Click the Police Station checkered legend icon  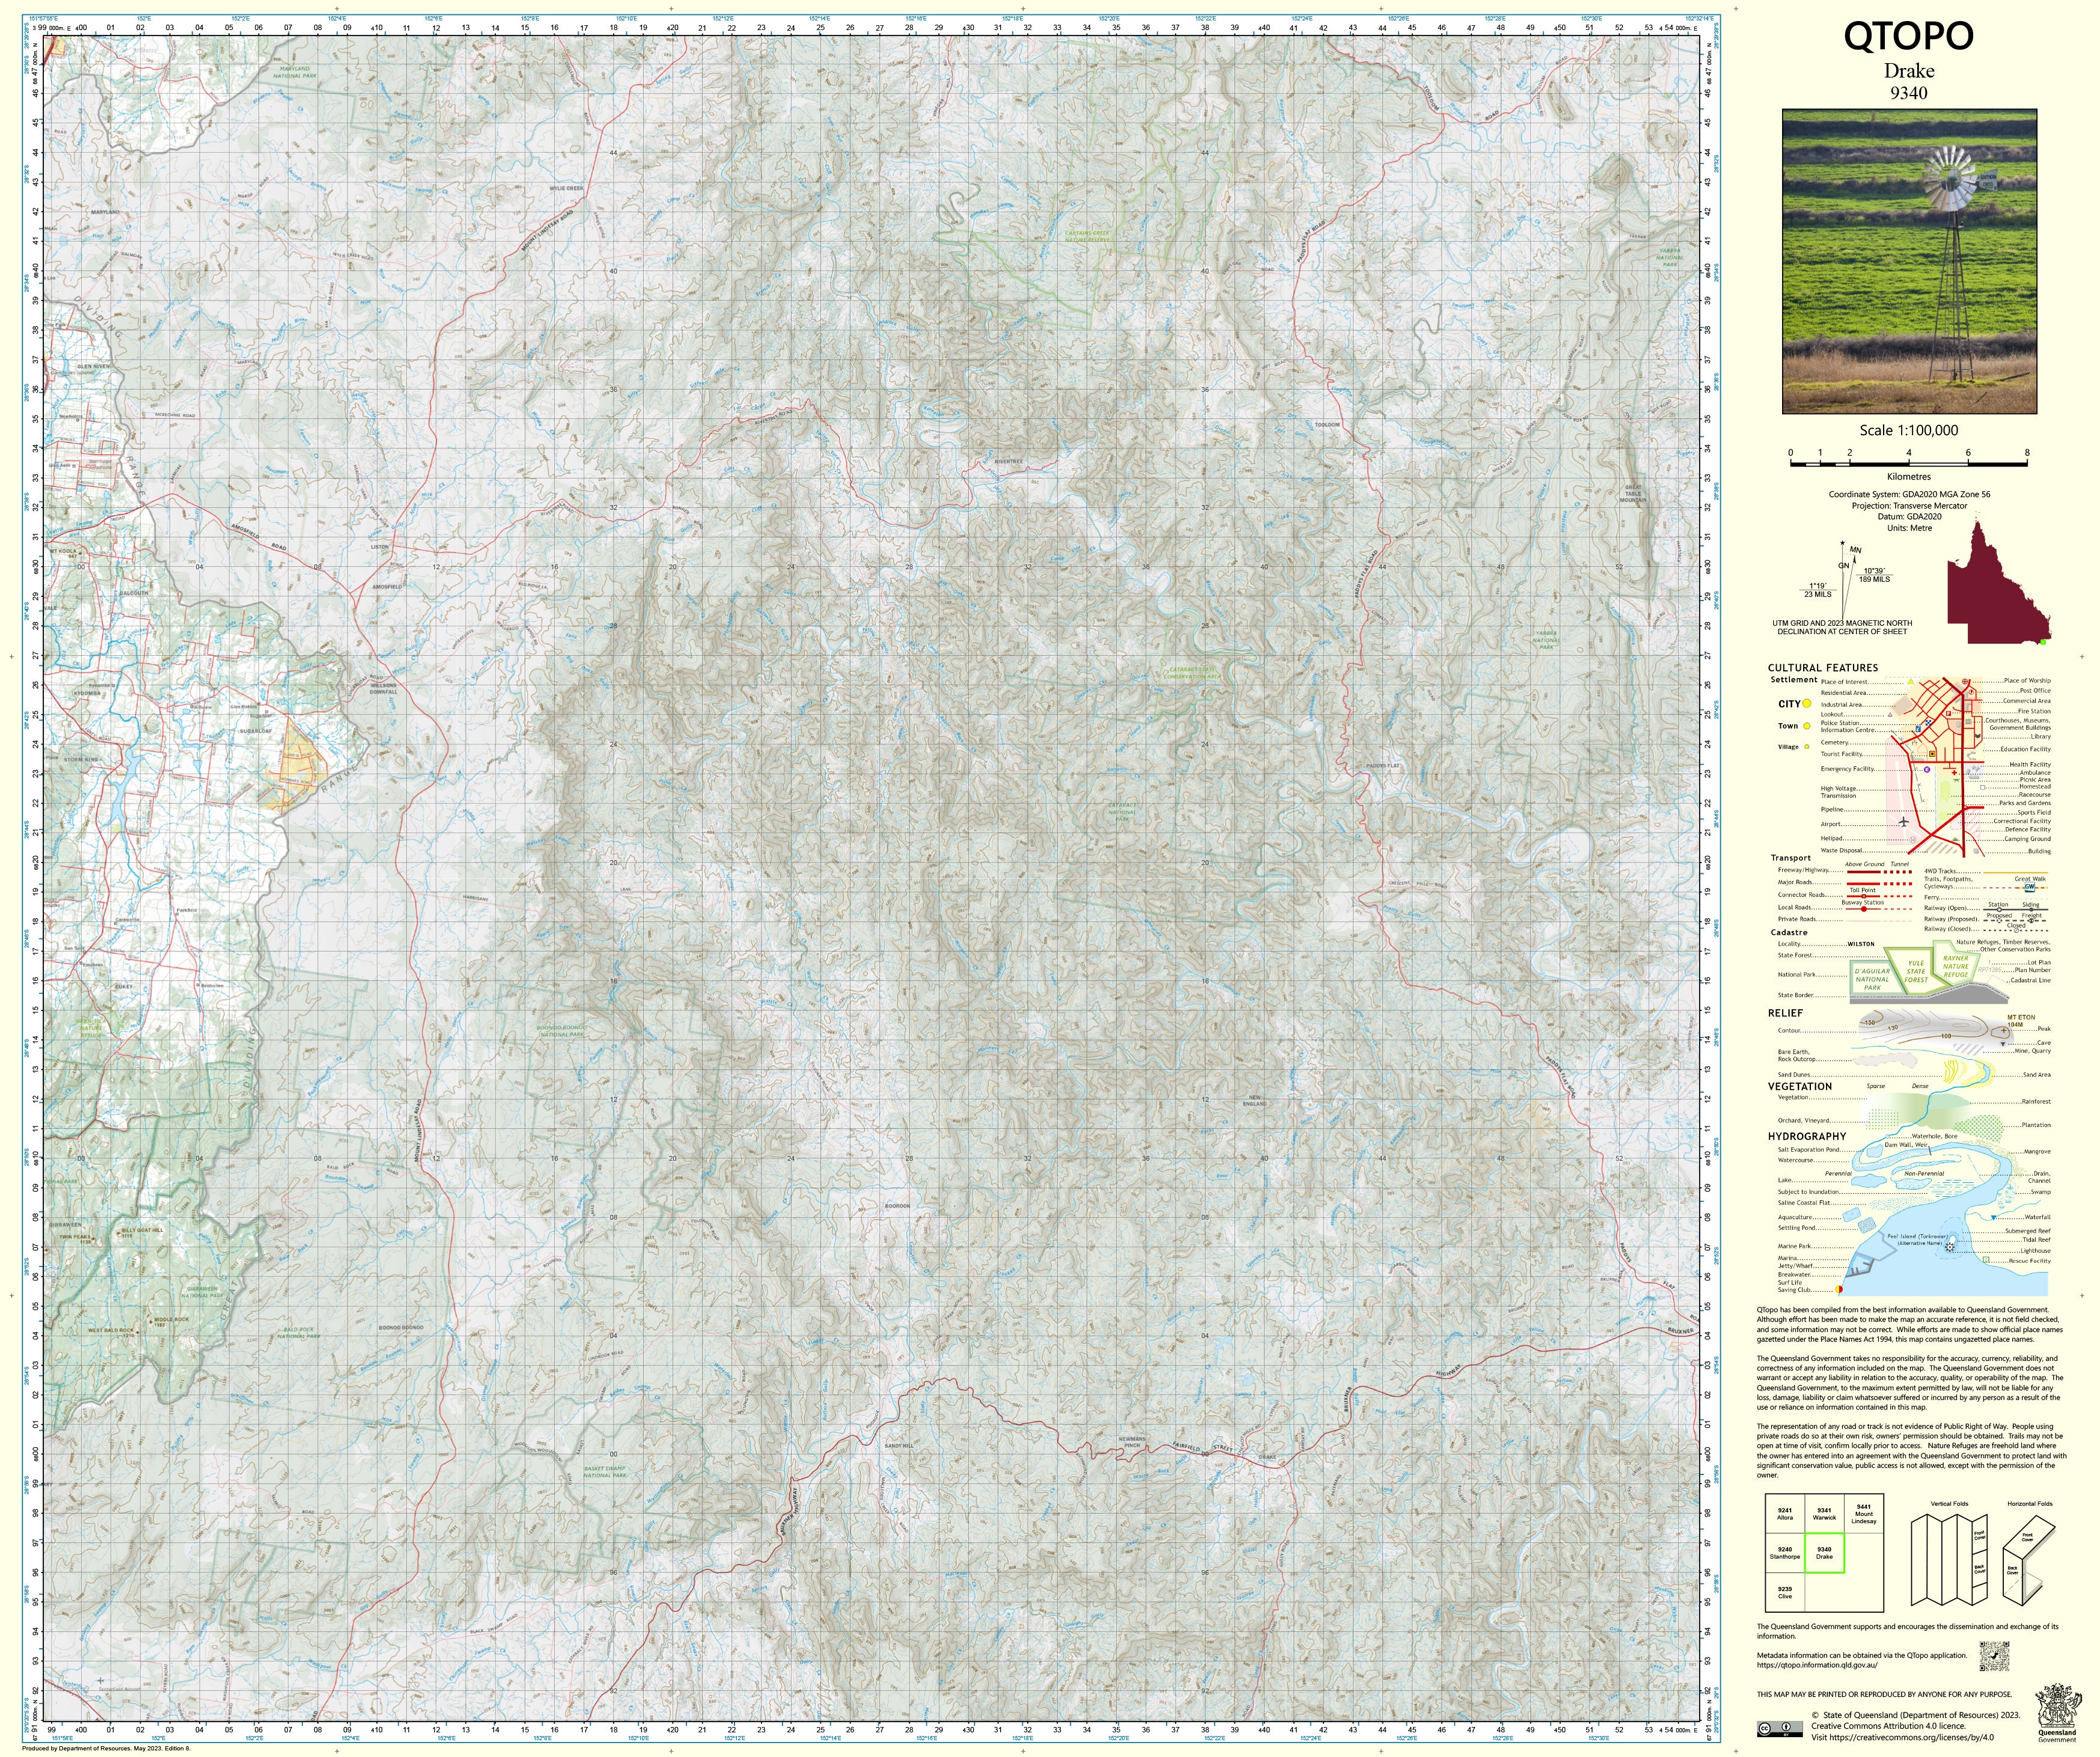(x=1928, y=723)
